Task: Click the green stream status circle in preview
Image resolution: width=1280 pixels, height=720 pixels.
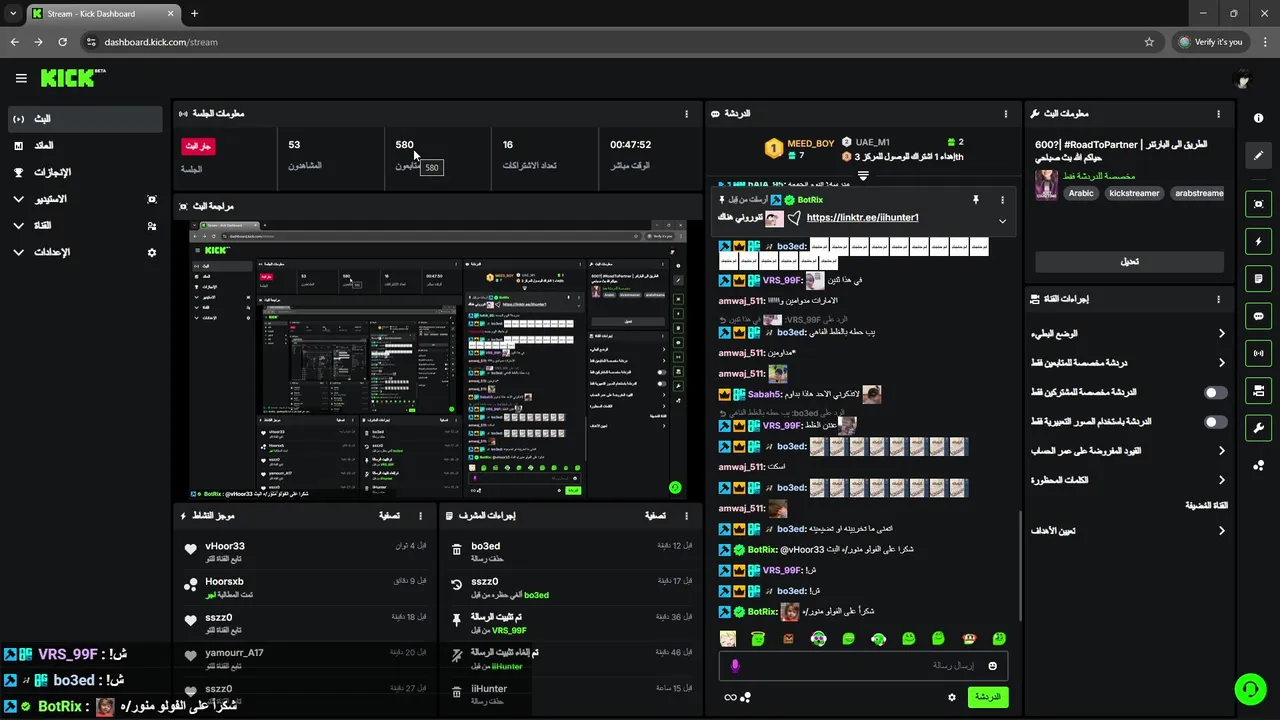Action: pos(675,488)
